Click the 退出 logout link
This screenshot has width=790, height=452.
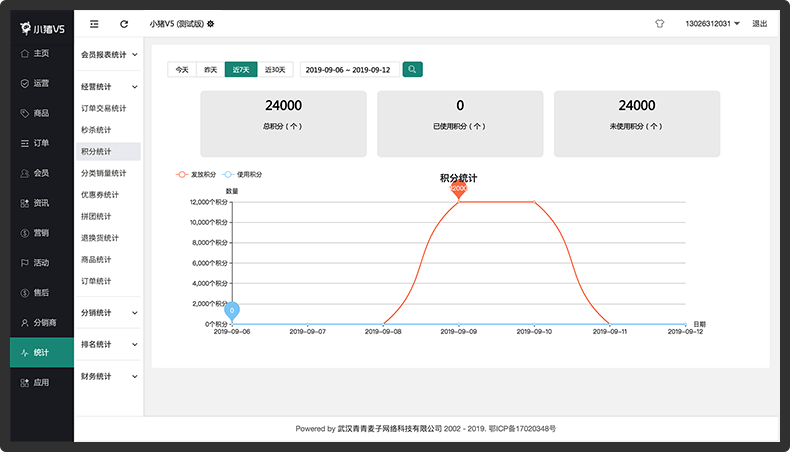[x=759, y=24]
